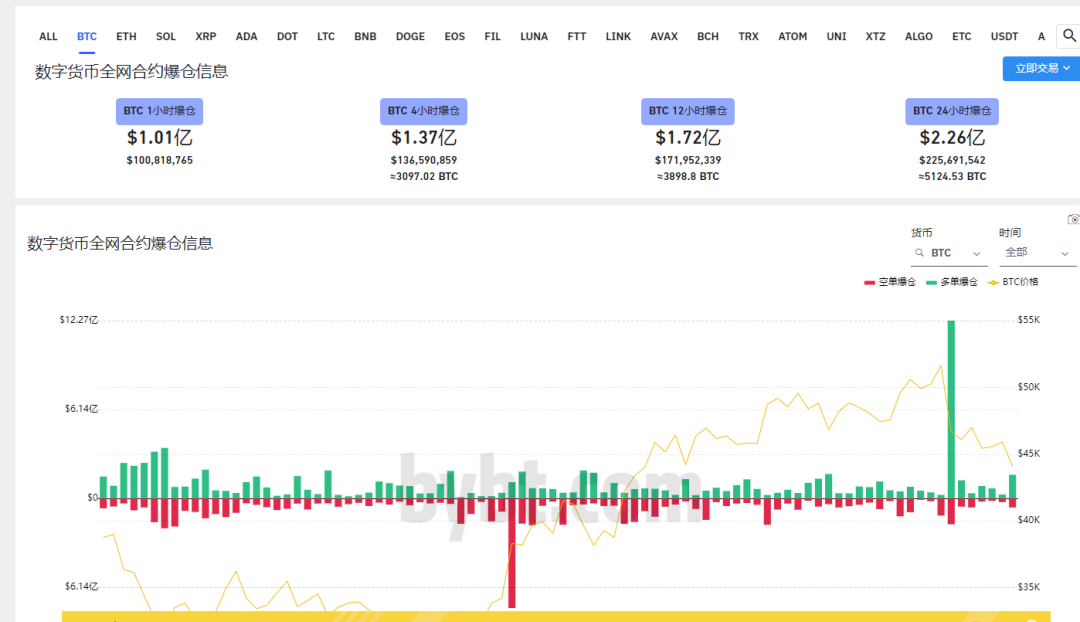Image resolution: width=1080 pixels, height=622 pixels.
Task: Click the $55K price axis label
Action: (1028, 320)
